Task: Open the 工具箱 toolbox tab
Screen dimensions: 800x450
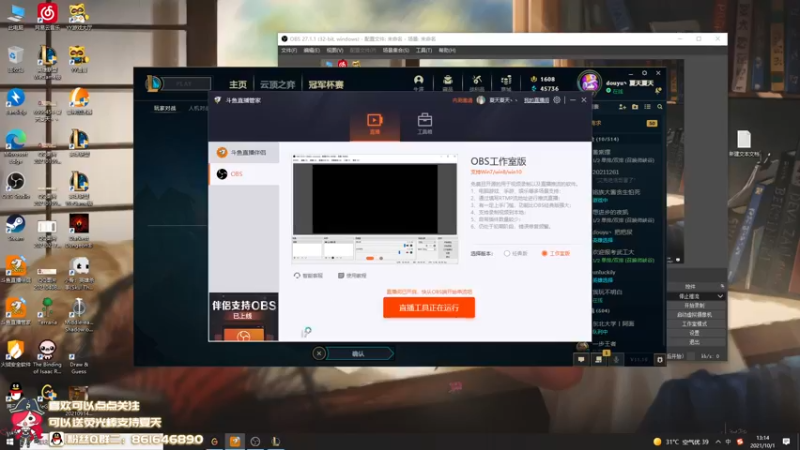Action: (x=424, y=124)
